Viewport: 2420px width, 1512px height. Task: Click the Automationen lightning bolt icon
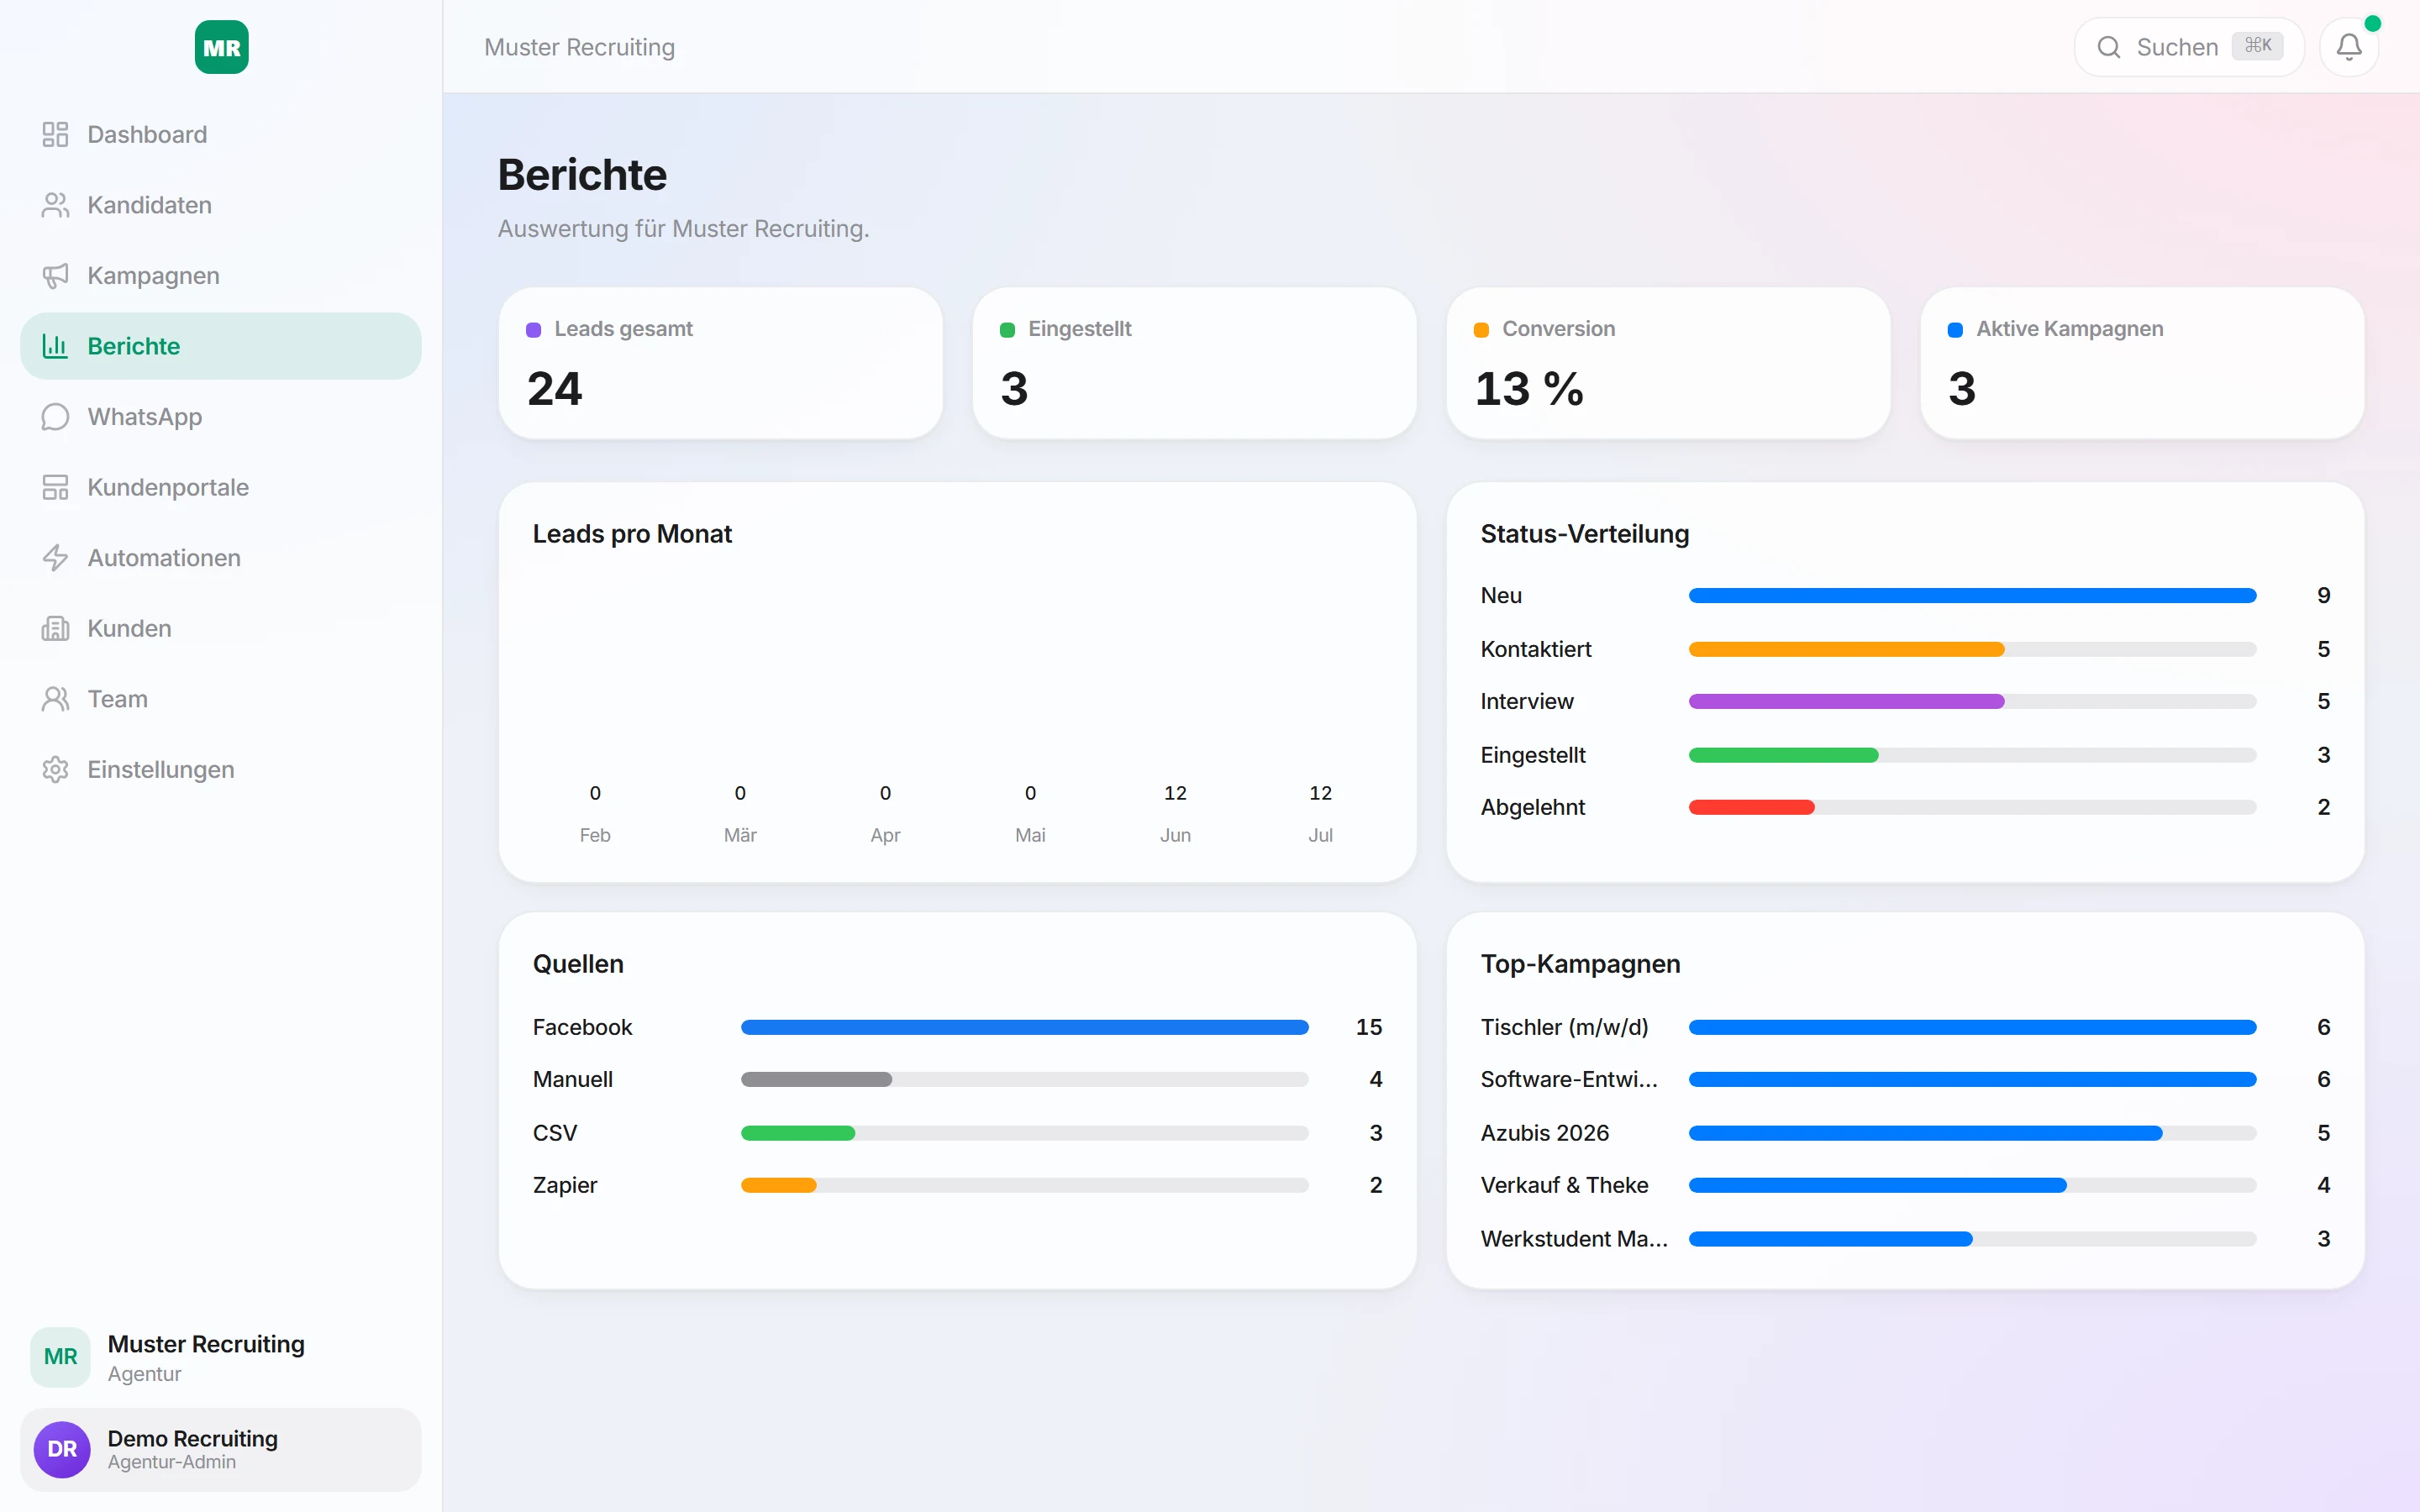pos(55,558)
